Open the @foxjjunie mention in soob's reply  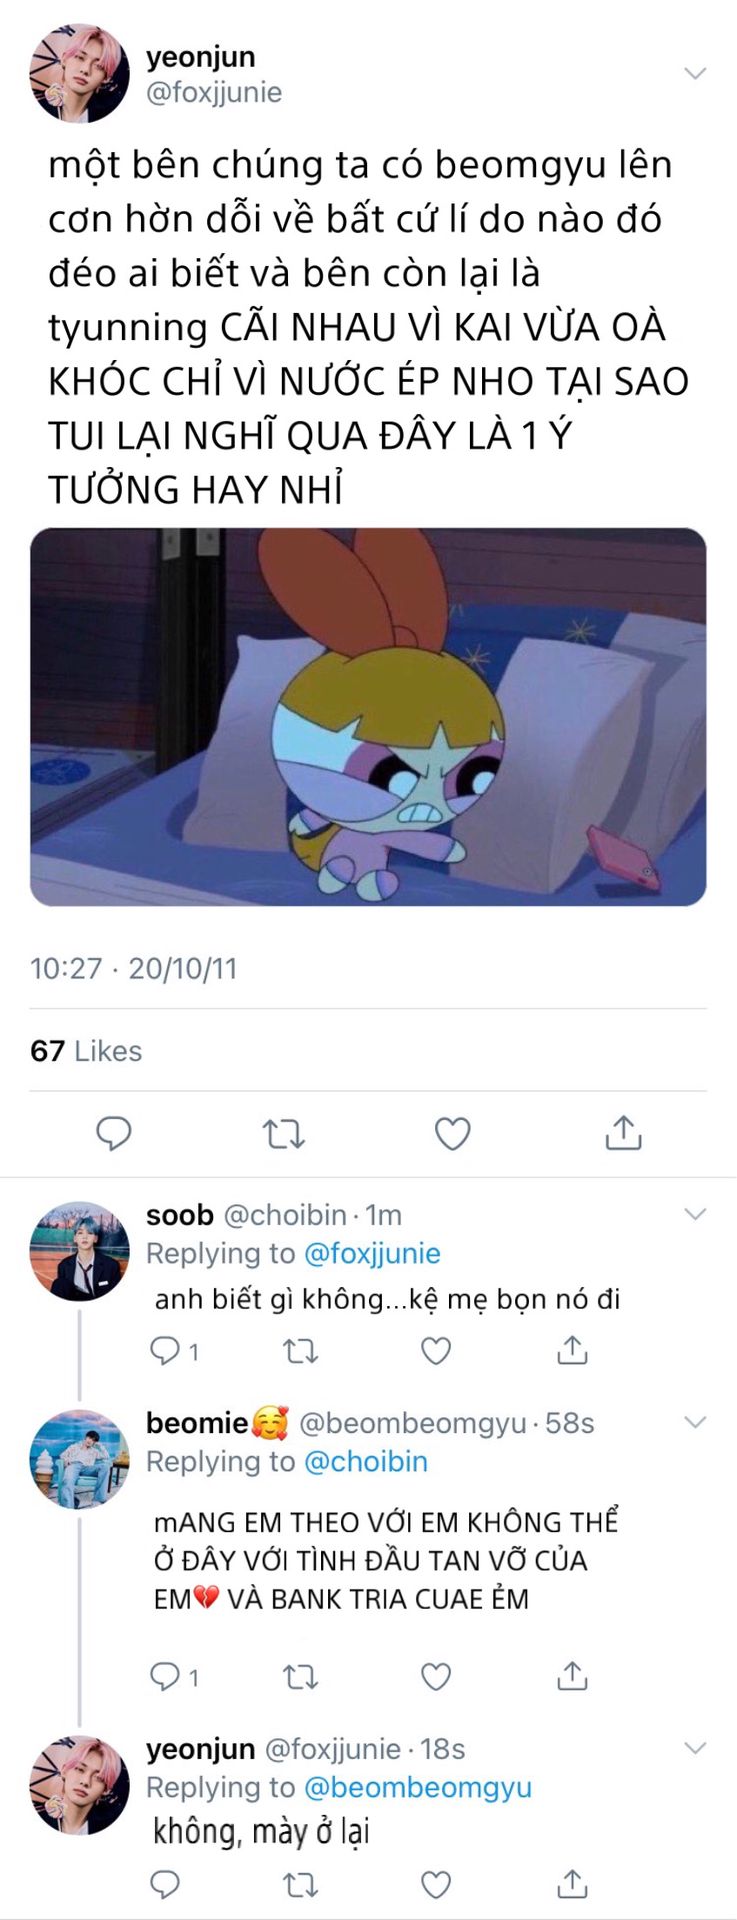tap(371, 1253)
